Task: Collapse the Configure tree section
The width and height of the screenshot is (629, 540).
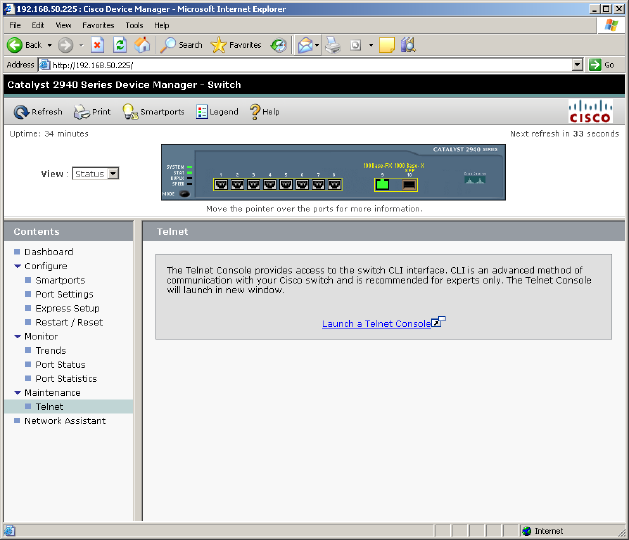Action: [x=17, y=266]
